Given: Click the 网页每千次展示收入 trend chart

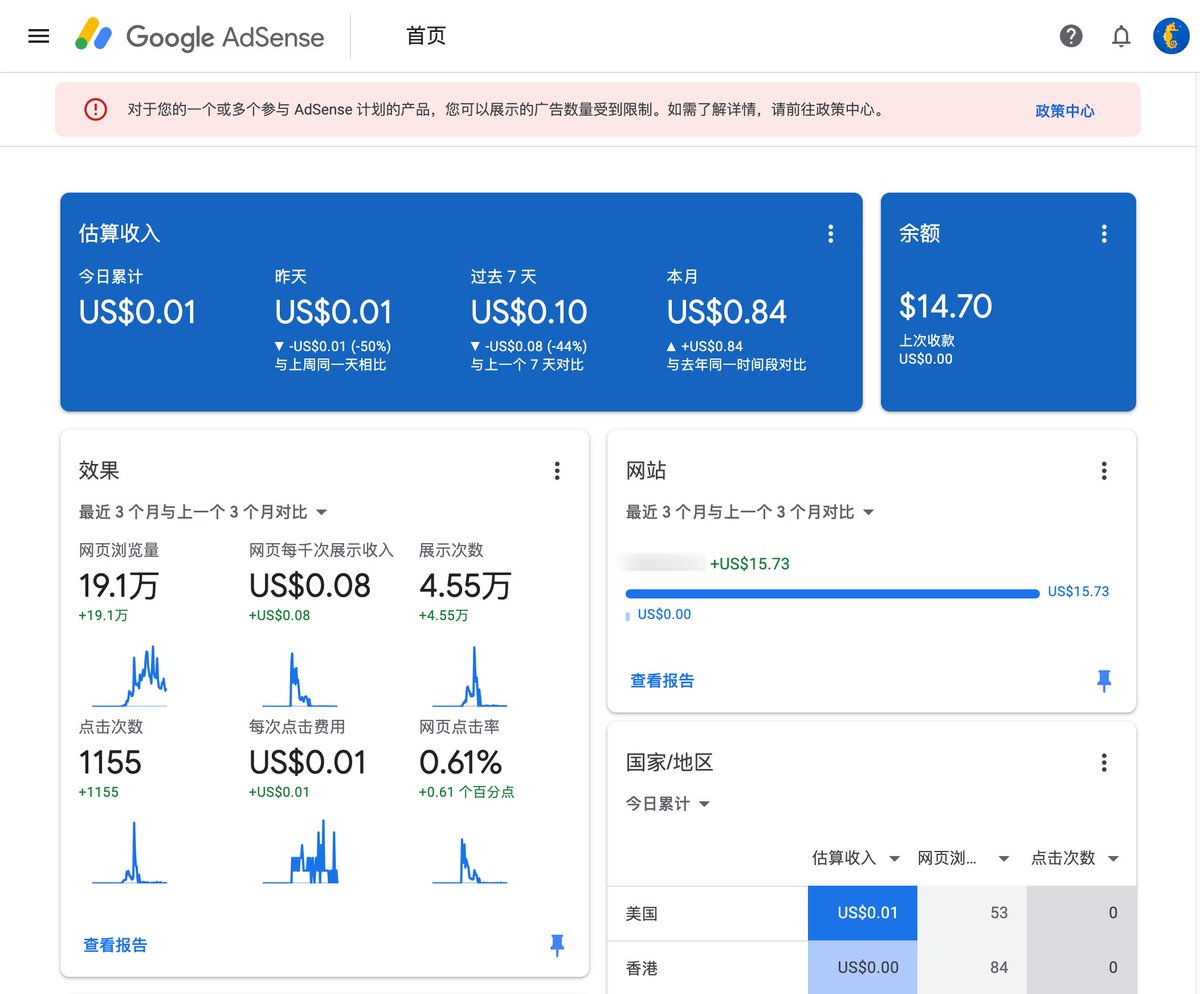Looking at the screenshot, I should [x=300, y=678].
